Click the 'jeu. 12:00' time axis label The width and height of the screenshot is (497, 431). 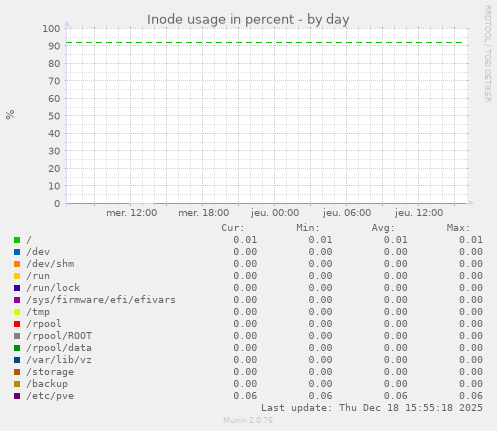(x=419, y=213)
